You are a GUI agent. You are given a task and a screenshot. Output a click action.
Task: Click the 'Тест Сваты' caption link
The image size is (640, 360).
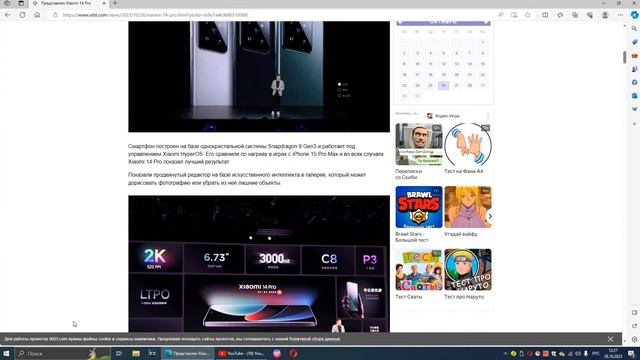pyautogui.click(x=409, y=297)
